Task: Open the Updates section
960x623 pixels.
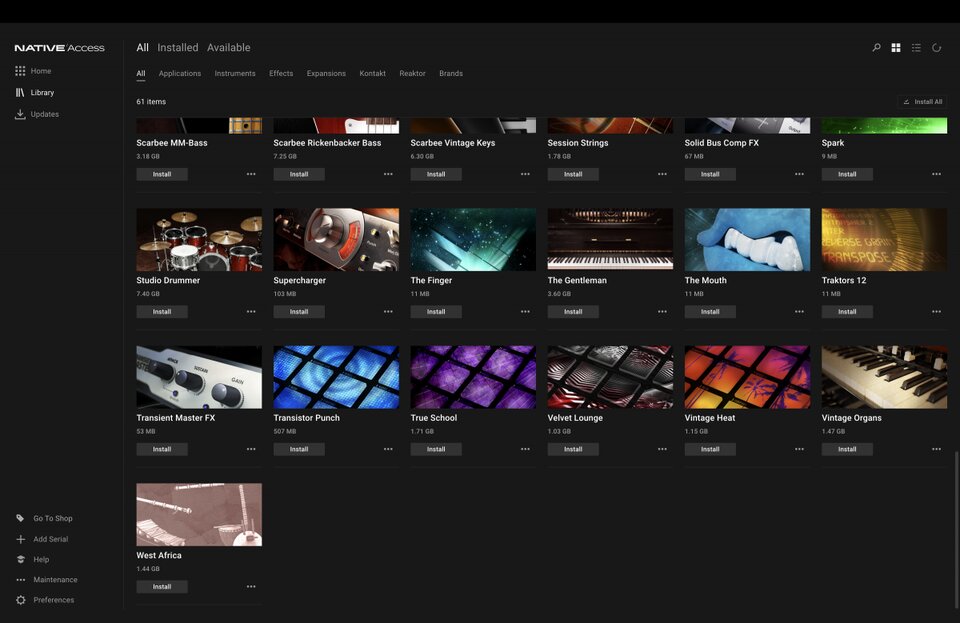Action: click(x=40, y=113)
